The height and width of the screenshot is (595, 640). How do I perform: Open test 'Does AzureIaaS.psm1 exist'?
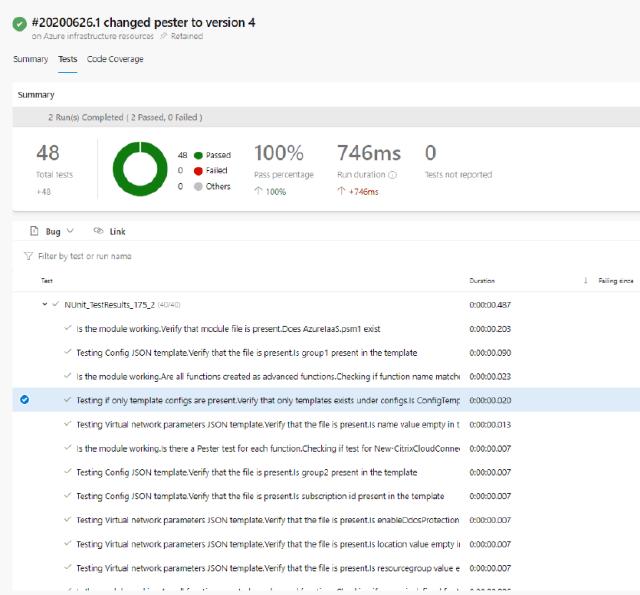click(228, 328)
